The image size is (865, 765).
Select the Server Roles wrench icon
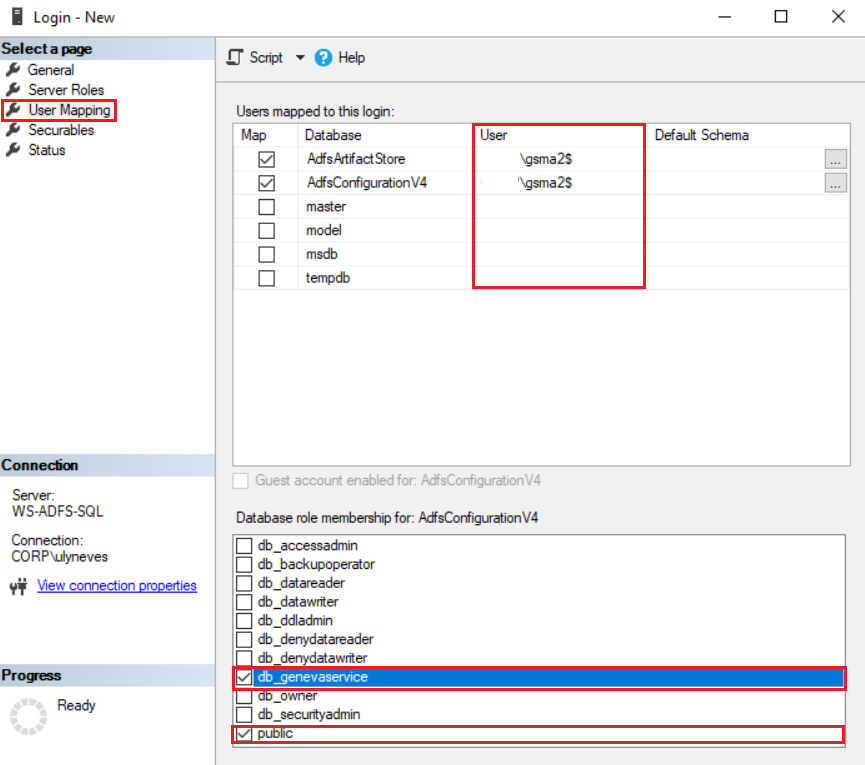(13, 90)
